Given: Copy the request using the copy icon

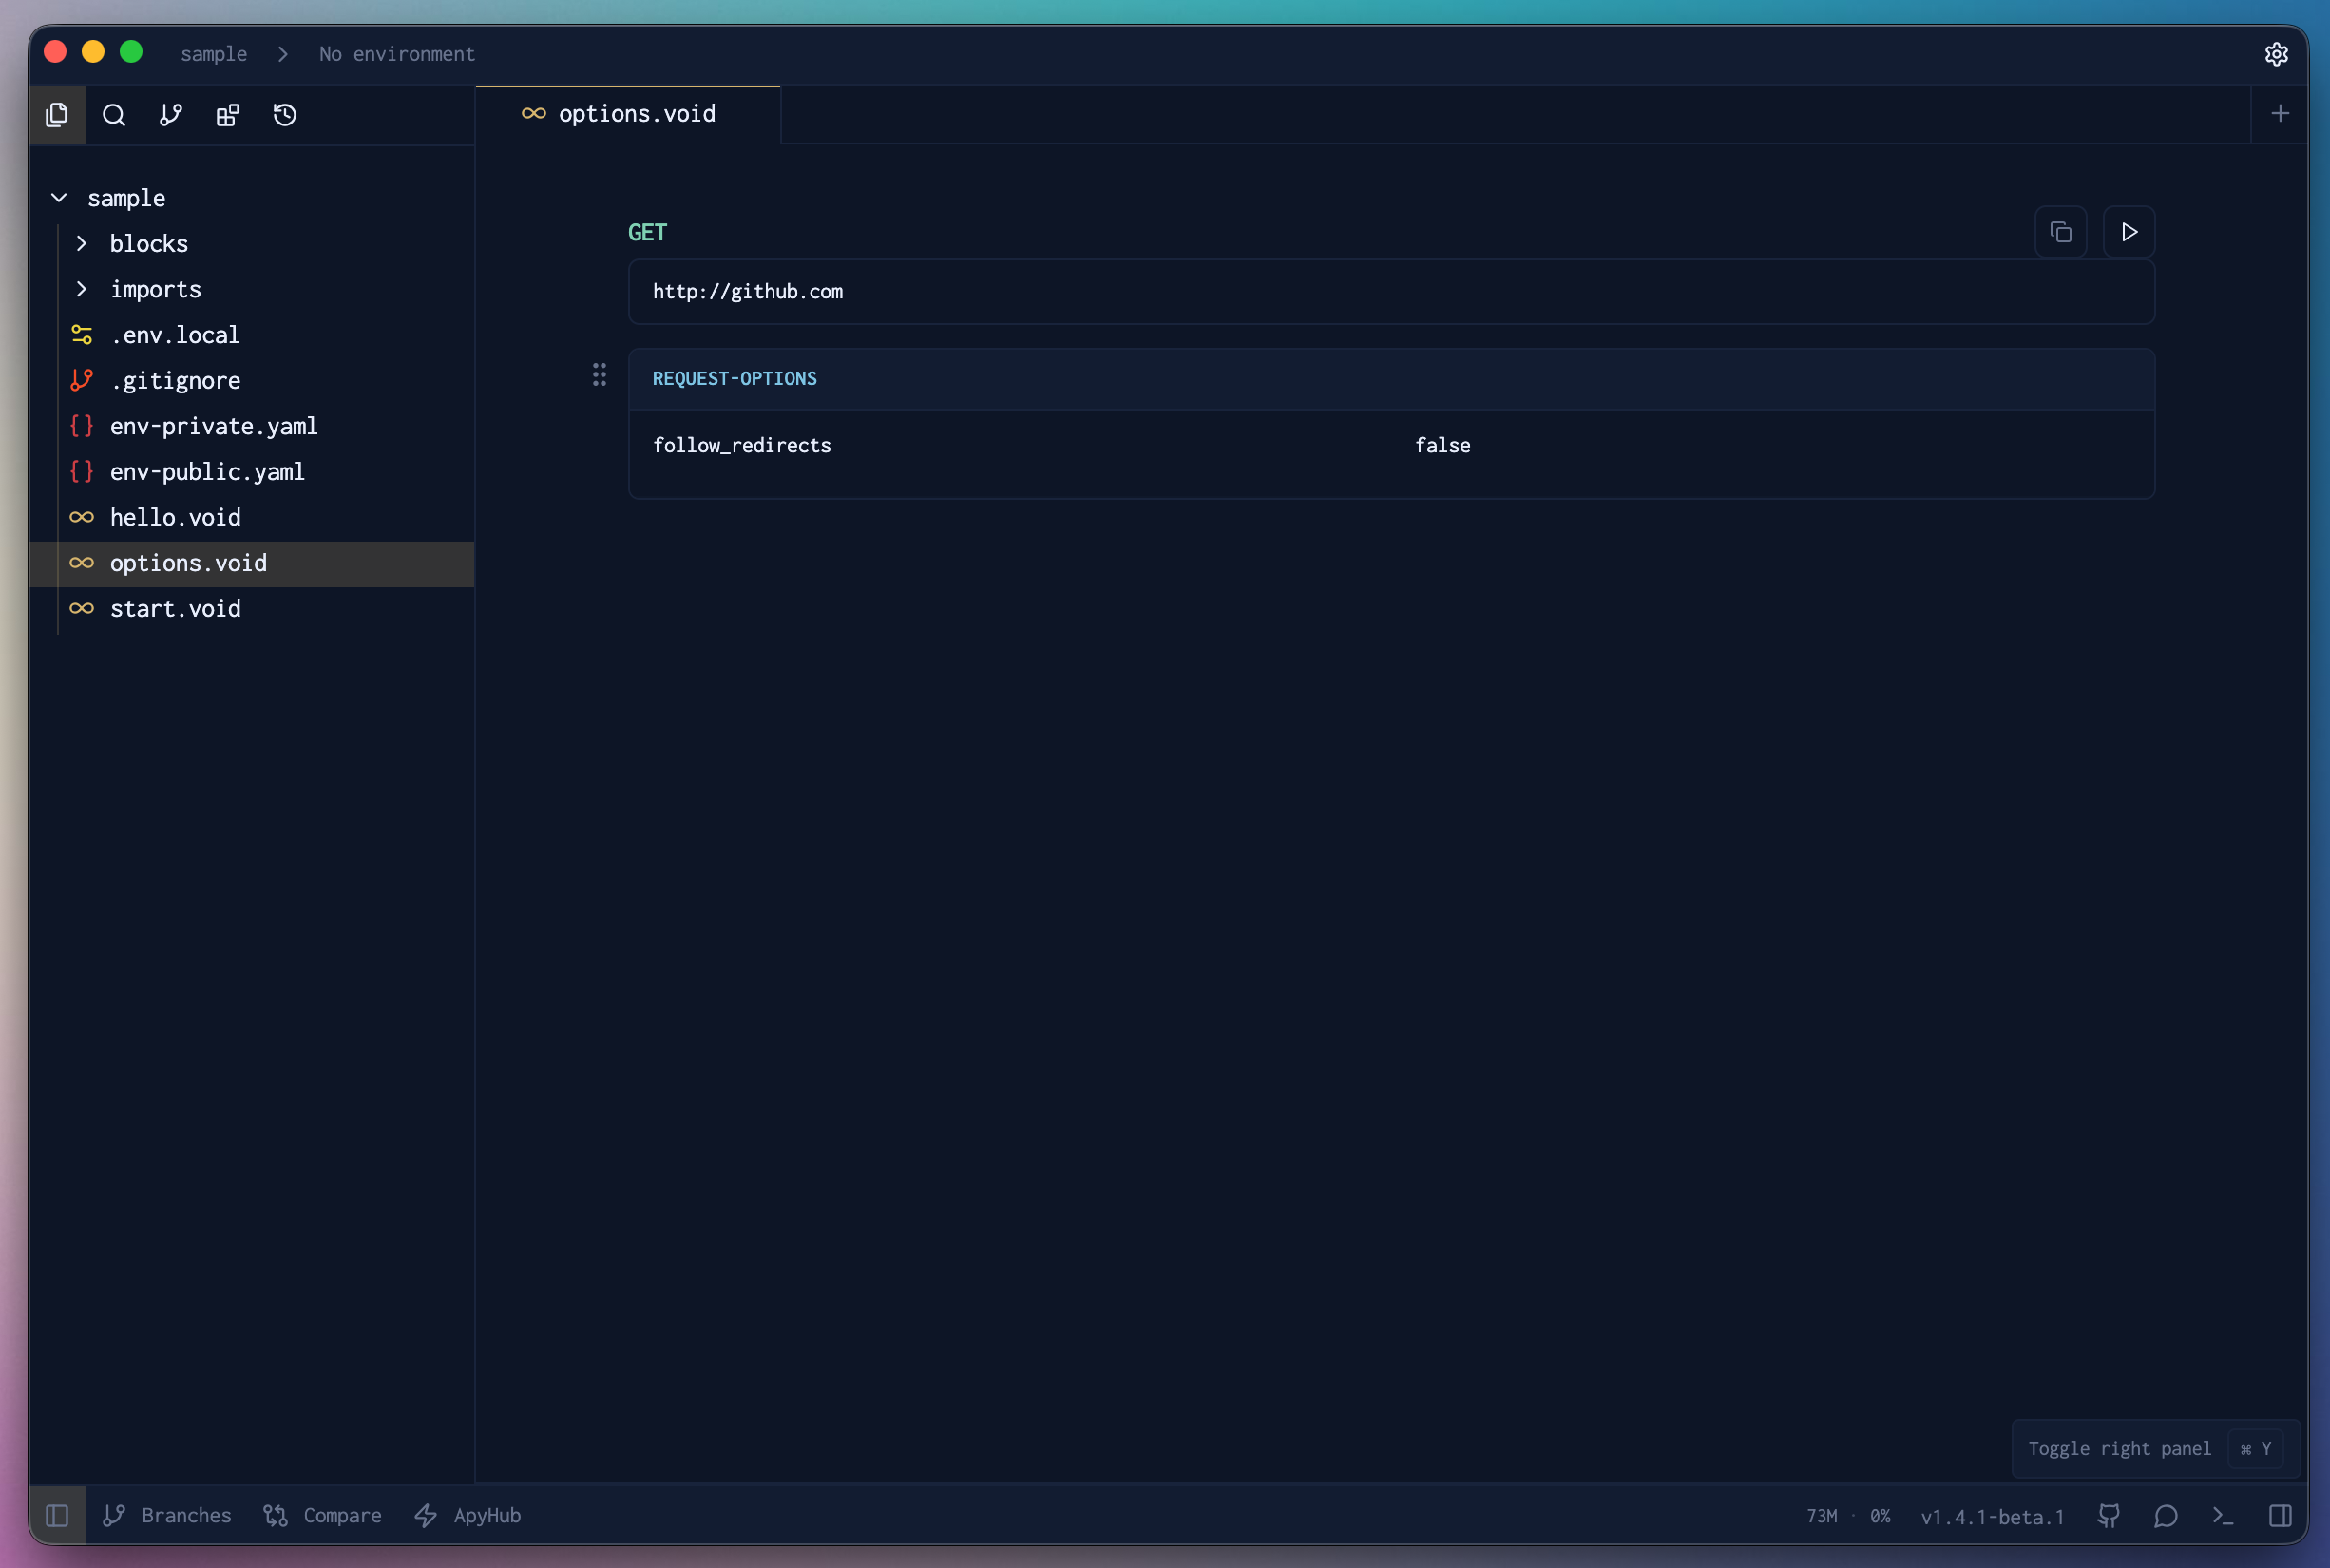Looking at the screenshot, I should (2059, 231).
